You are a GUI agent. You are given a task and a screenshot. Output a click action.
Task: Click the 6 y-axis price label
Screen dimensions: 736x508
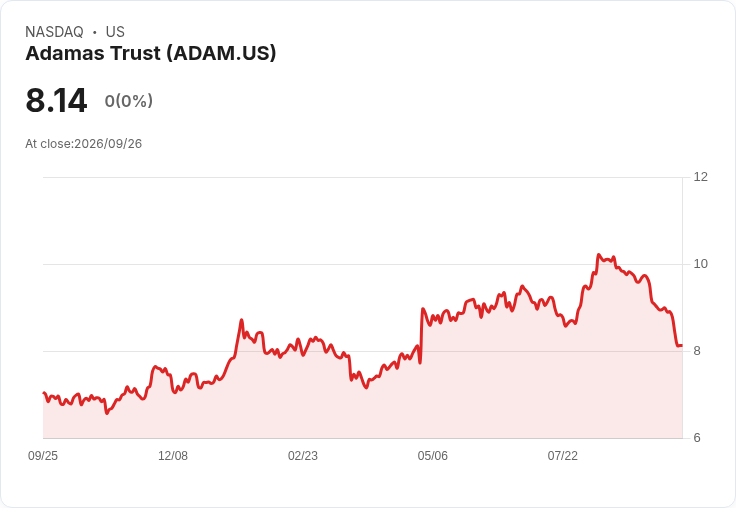(x=697, y=438)
